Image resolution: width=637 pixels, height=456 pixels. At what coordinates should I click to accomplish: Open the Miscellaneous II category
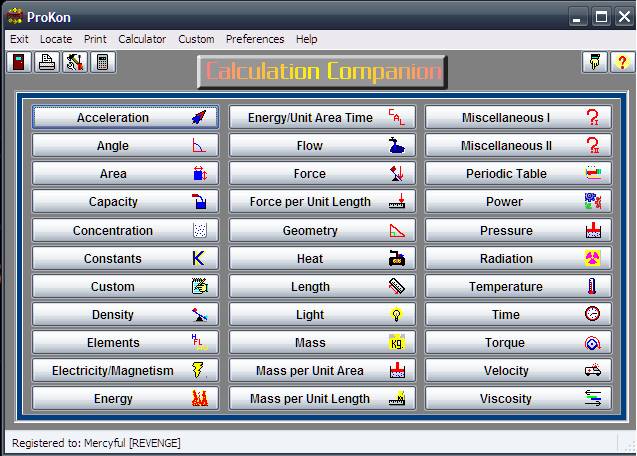point(518,145)
